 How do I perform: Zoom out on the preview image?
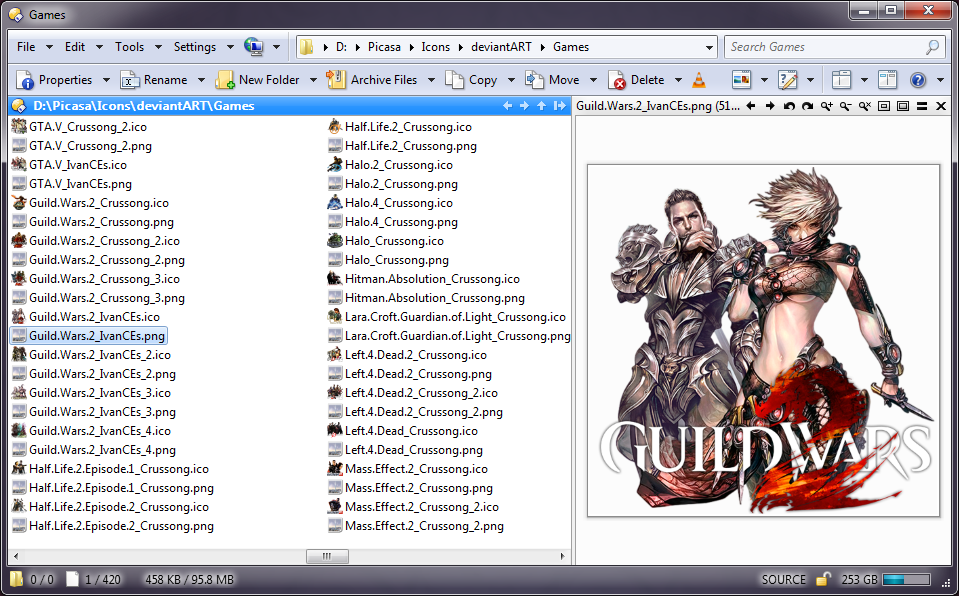845,106
